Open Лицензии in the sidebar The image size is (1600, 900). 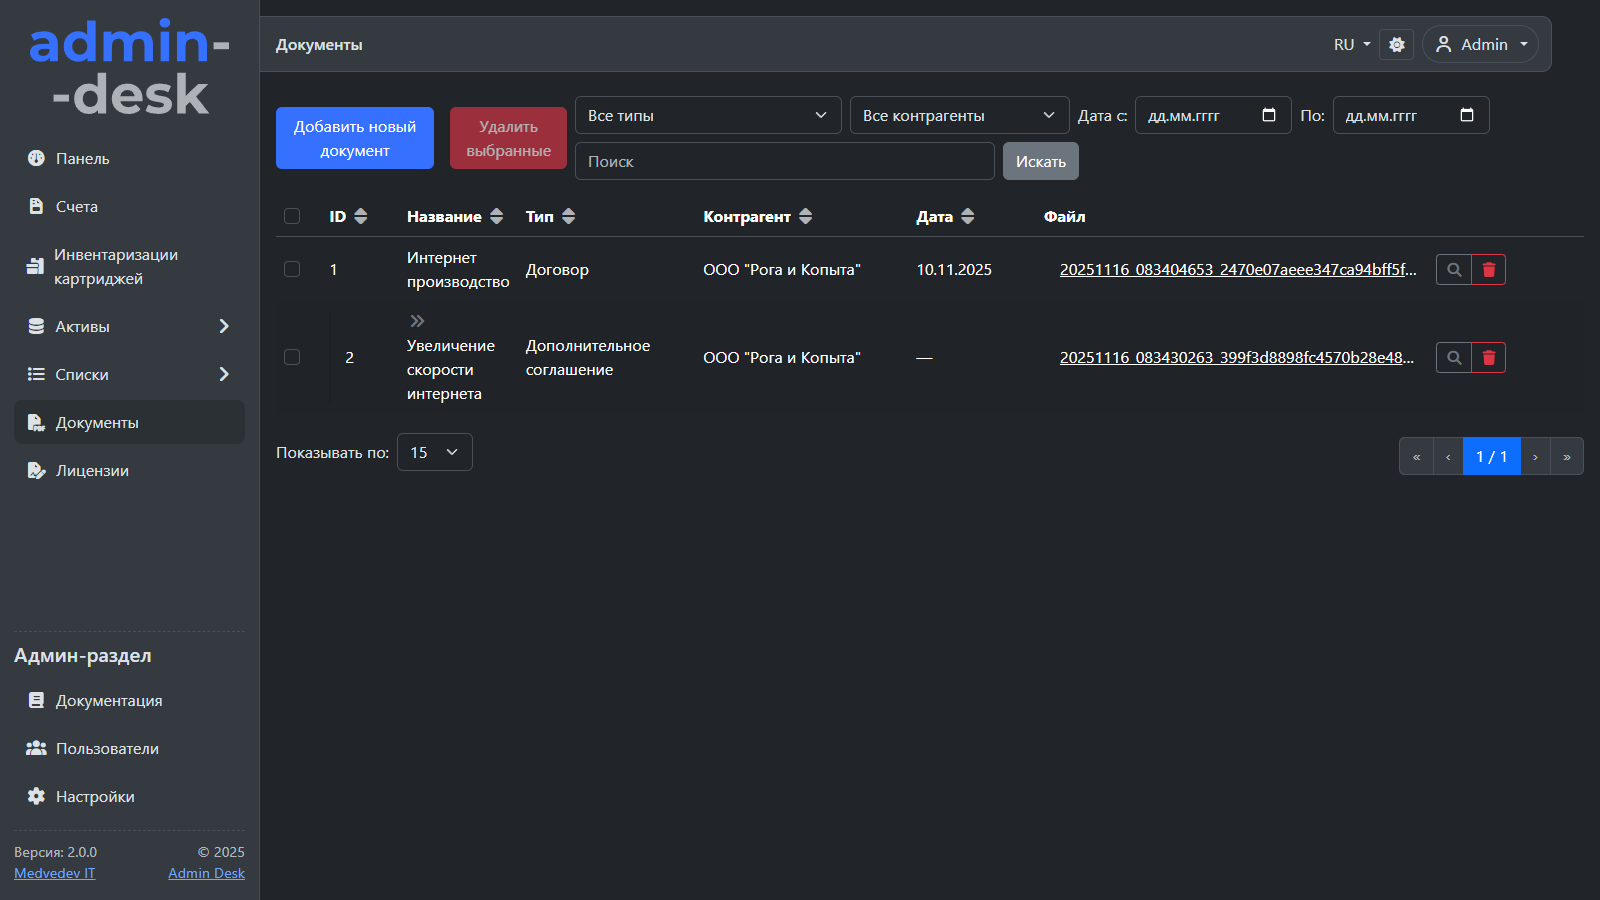coord(92,471)
